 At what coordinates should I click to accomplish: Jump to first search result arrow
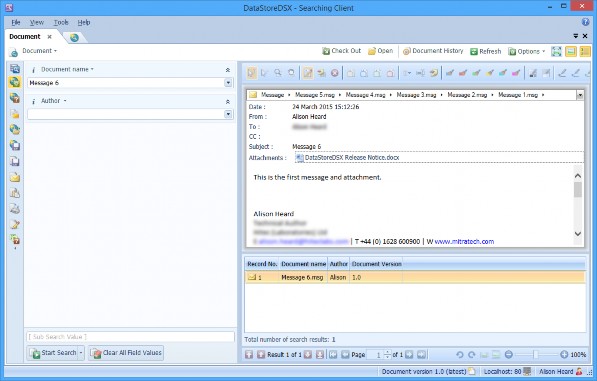coord(249,354)
